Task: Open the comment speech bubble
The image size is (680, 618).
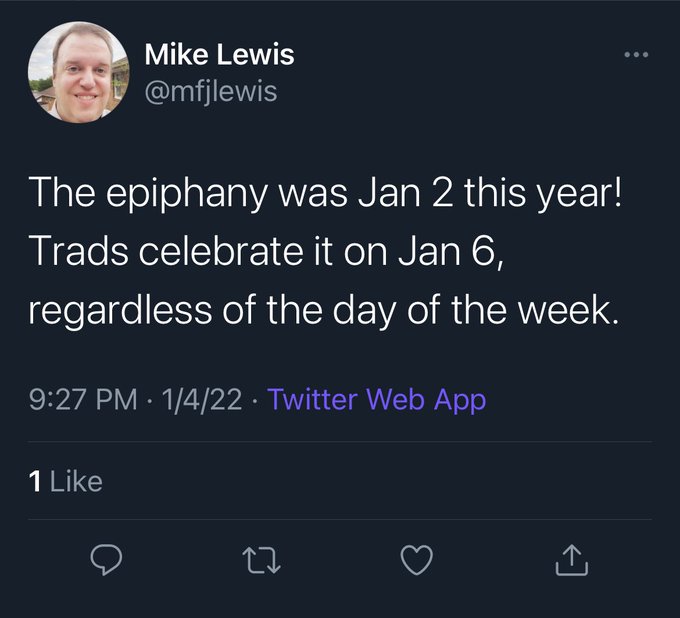Action: click(x=106, y=559)
